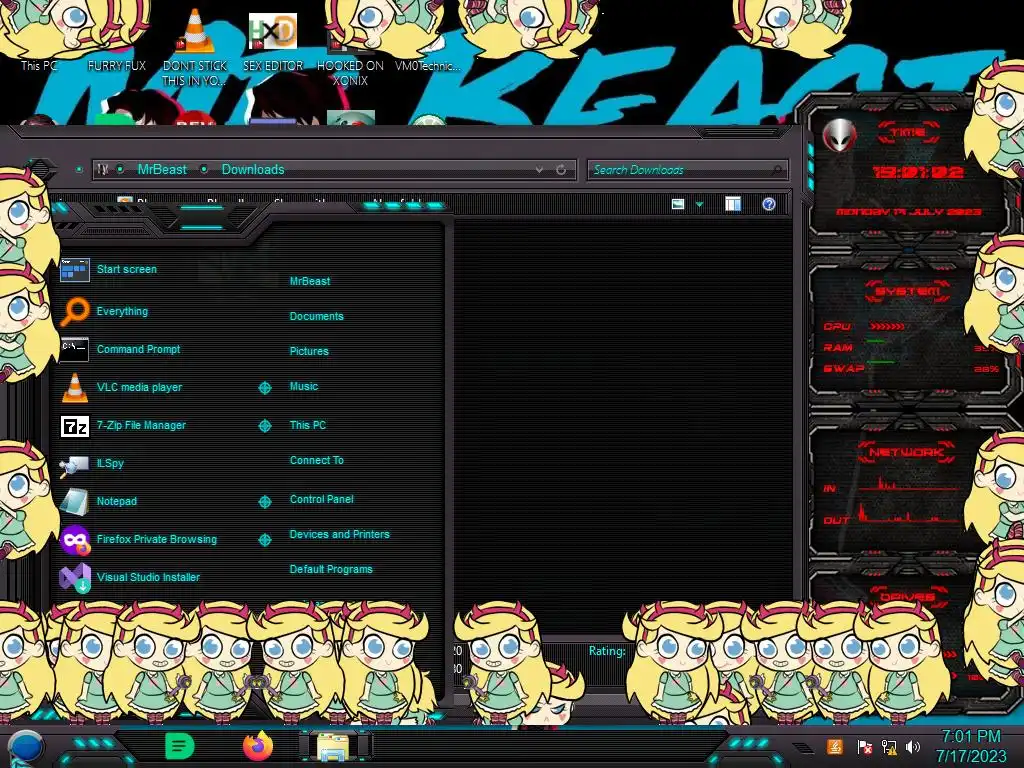Launch ILSpy from the start menu
Image resolution: width=1024 pixels, height=768 pixels.
click(110, 463)
